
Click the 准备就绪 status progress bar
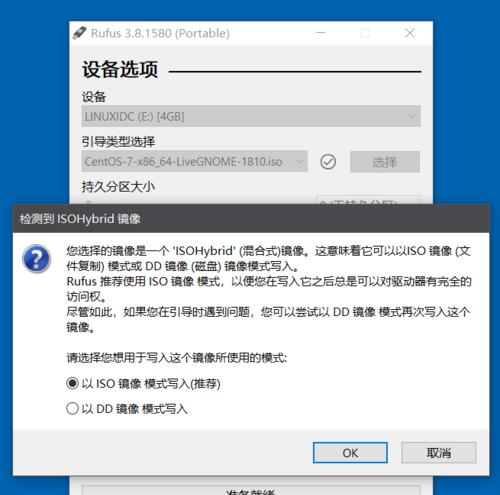pos(251,490)
